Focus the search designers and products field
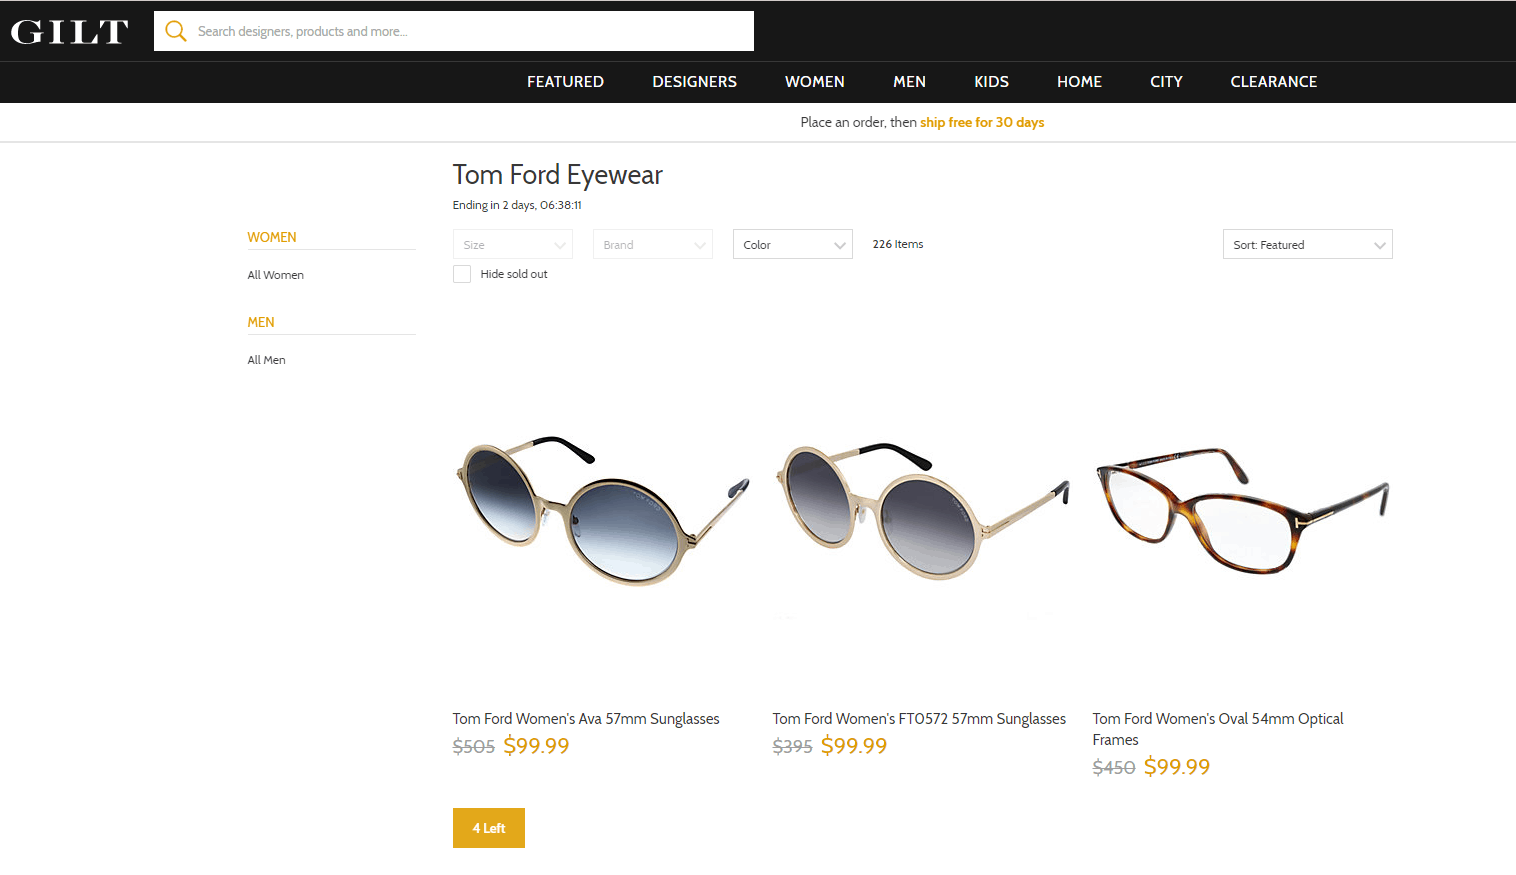1516x875 pixels. [x=454, y=31]
